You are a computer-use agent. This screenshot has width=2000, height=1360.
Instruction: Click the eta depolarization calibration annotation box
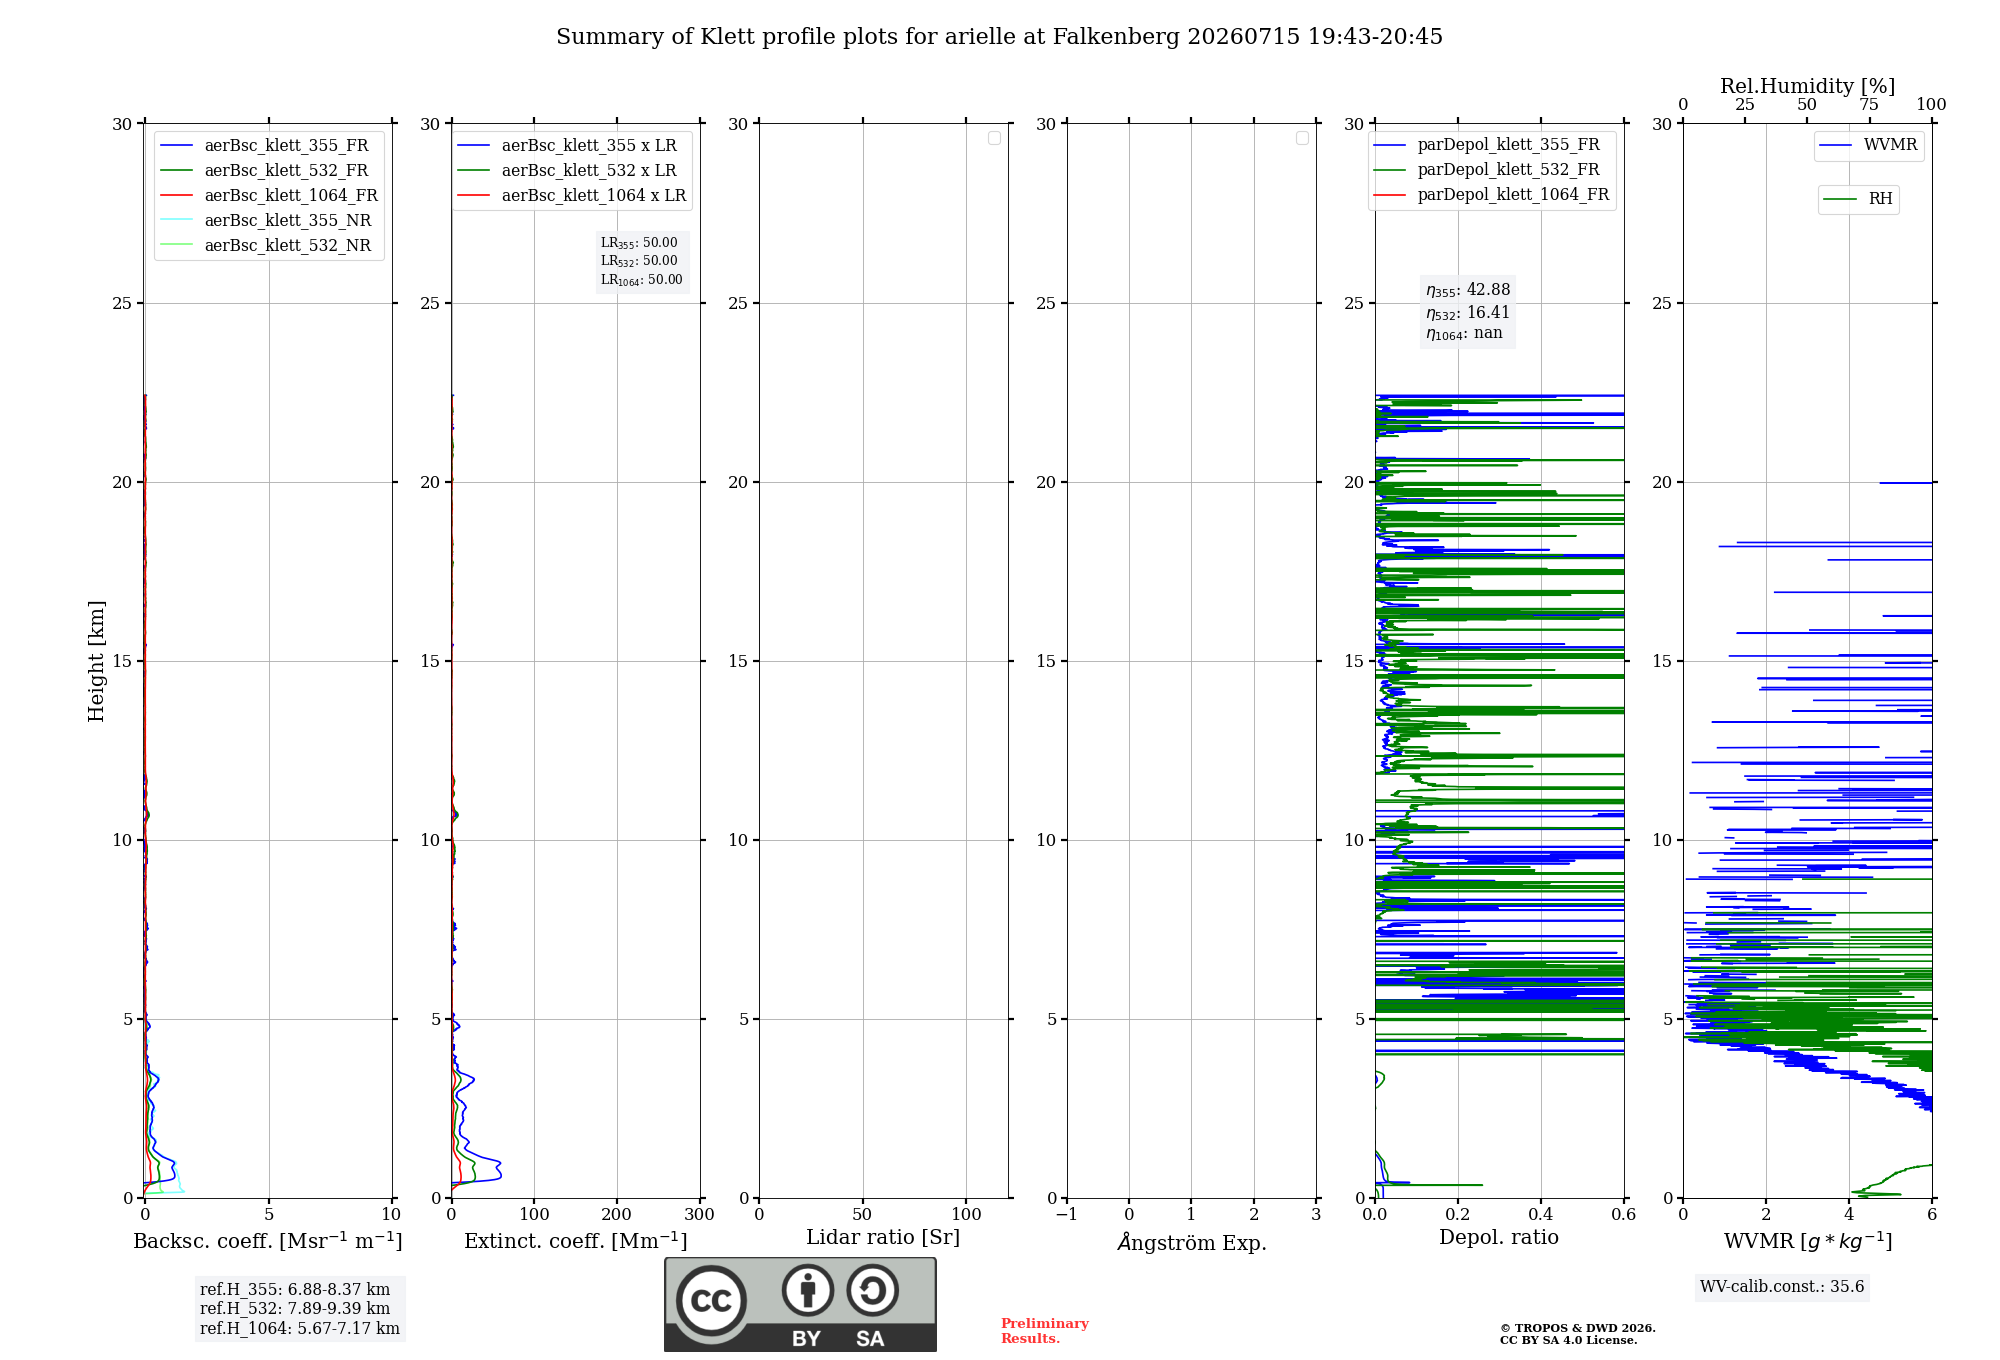[1468, 311]
